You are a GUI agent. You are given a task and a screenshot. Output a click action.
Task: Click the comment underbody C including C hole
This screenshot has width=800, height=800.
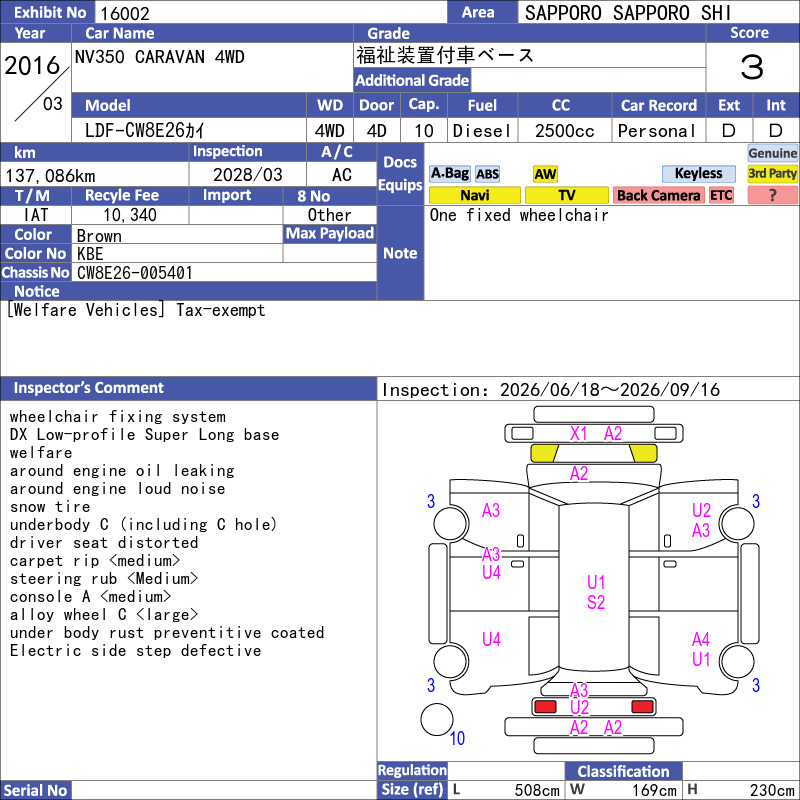coord(143,524)
